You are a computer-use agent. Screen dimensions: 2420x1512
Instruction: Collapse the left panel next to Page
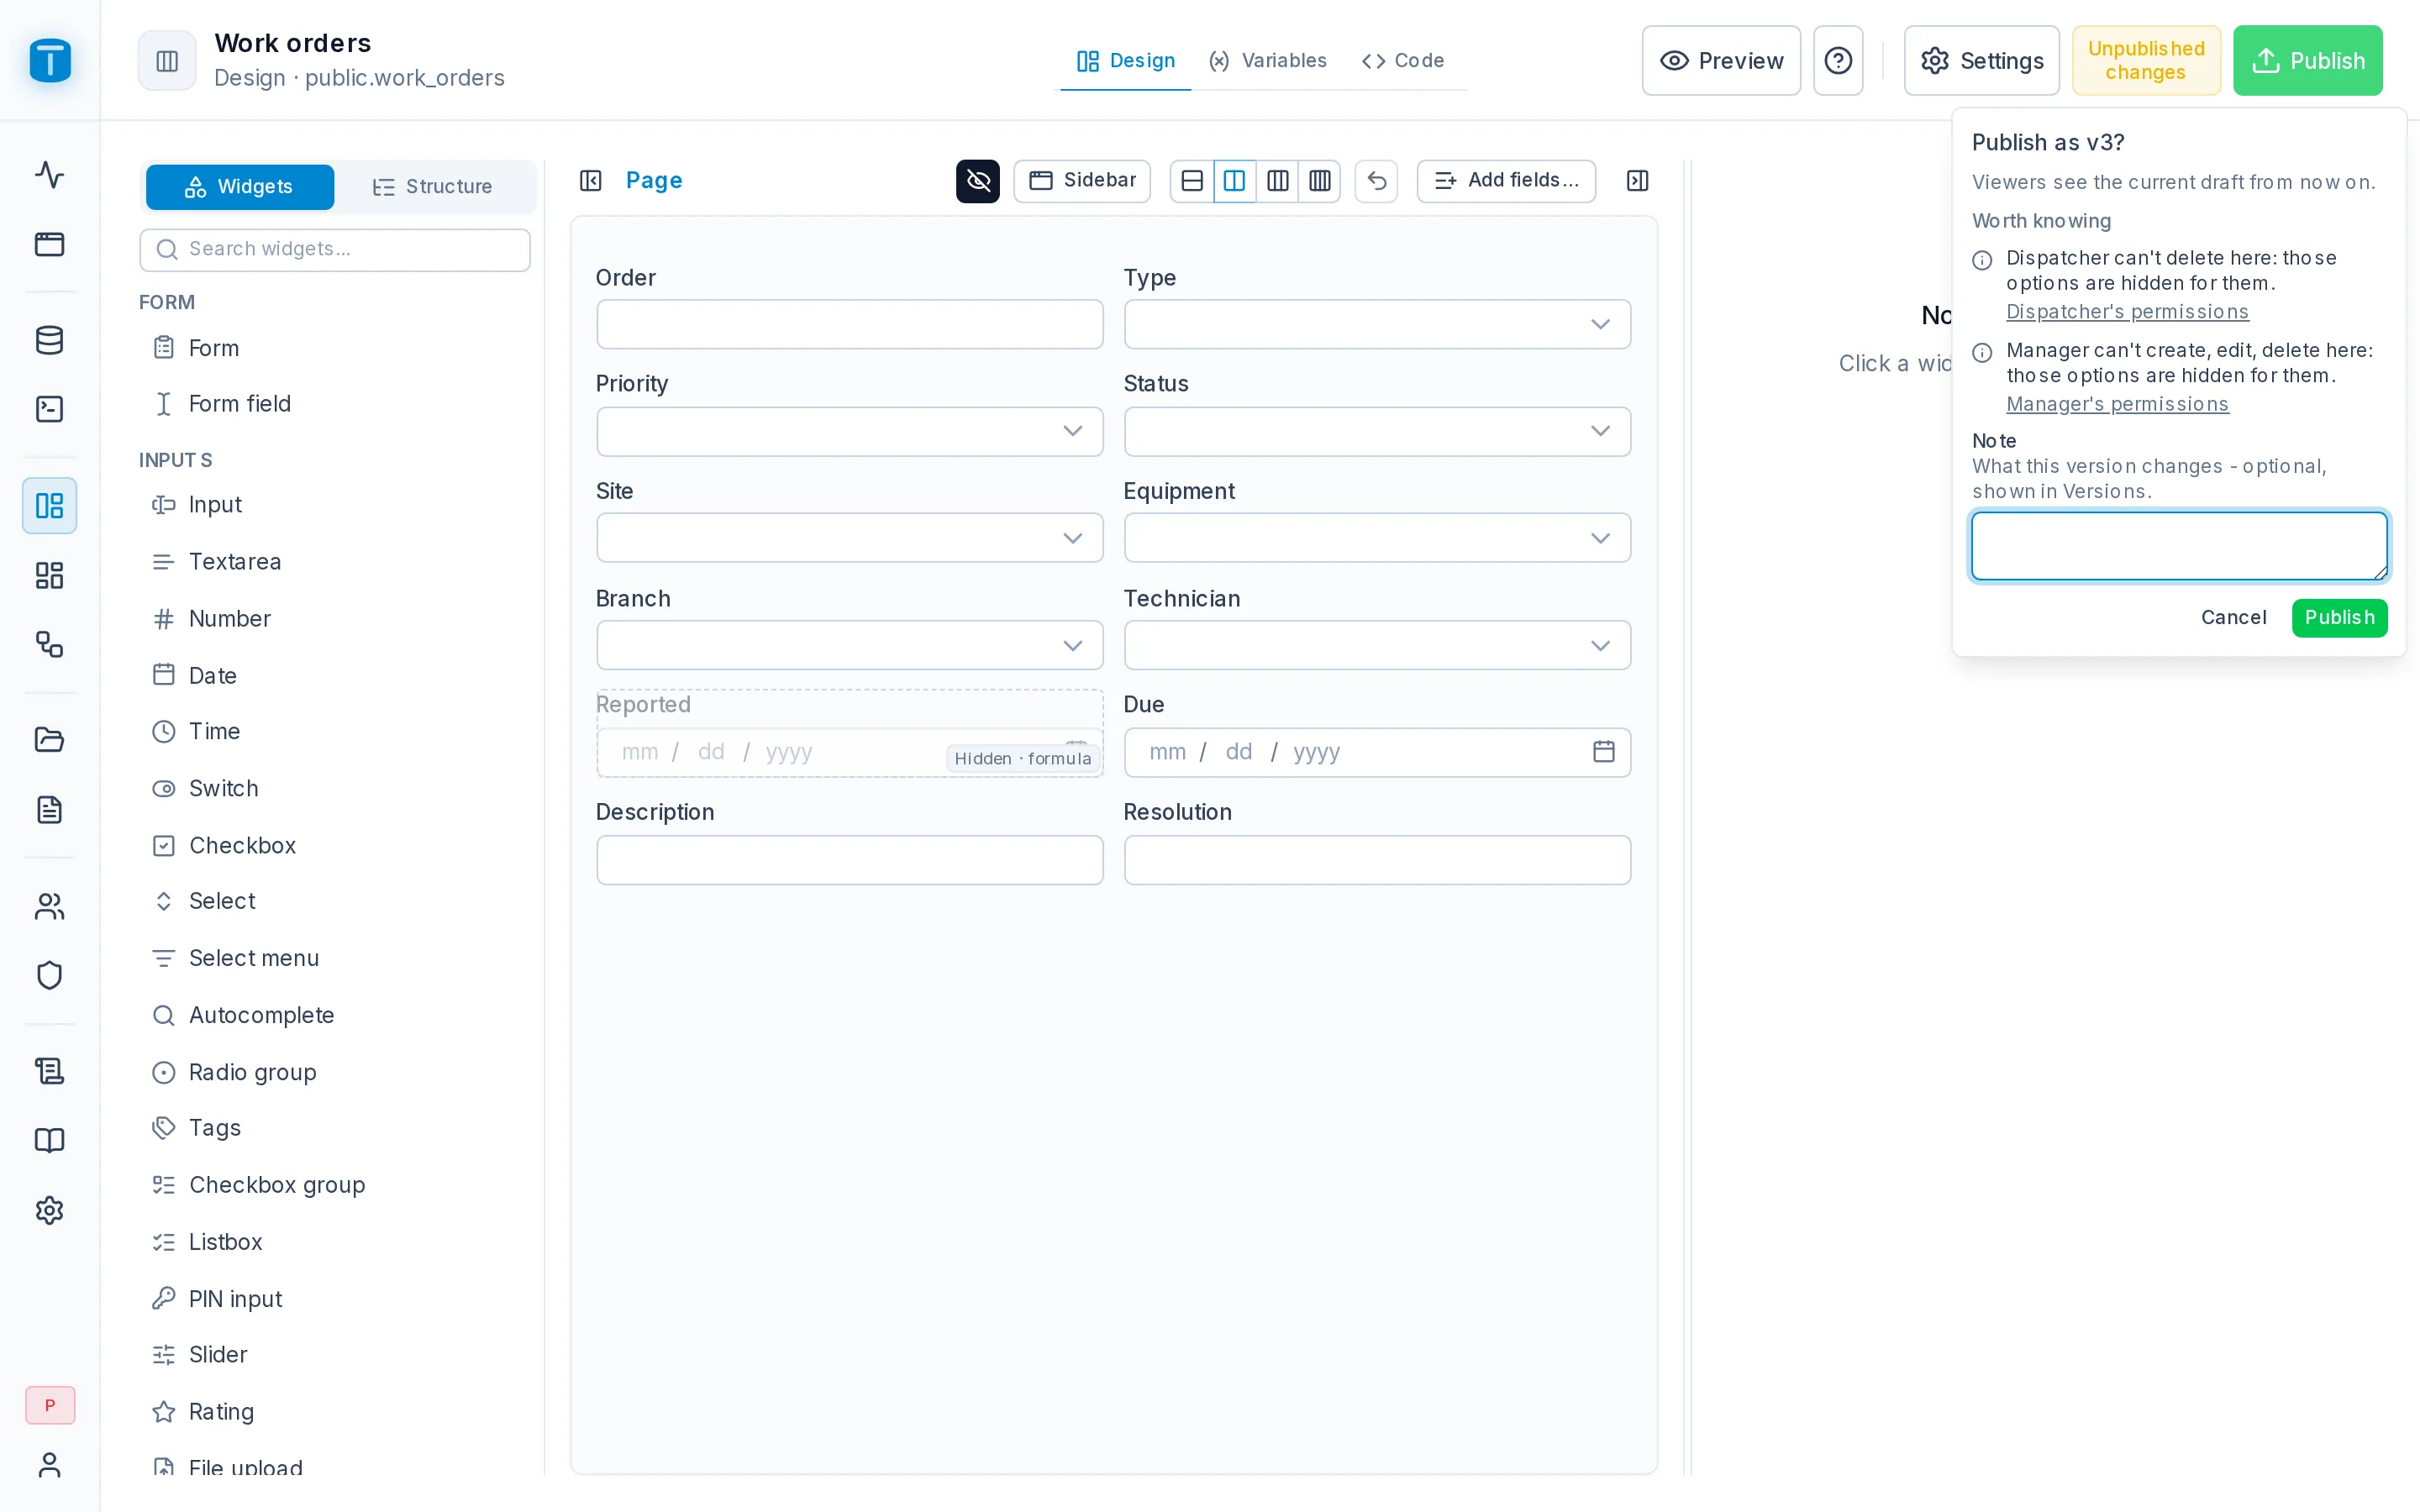(591, 181)
